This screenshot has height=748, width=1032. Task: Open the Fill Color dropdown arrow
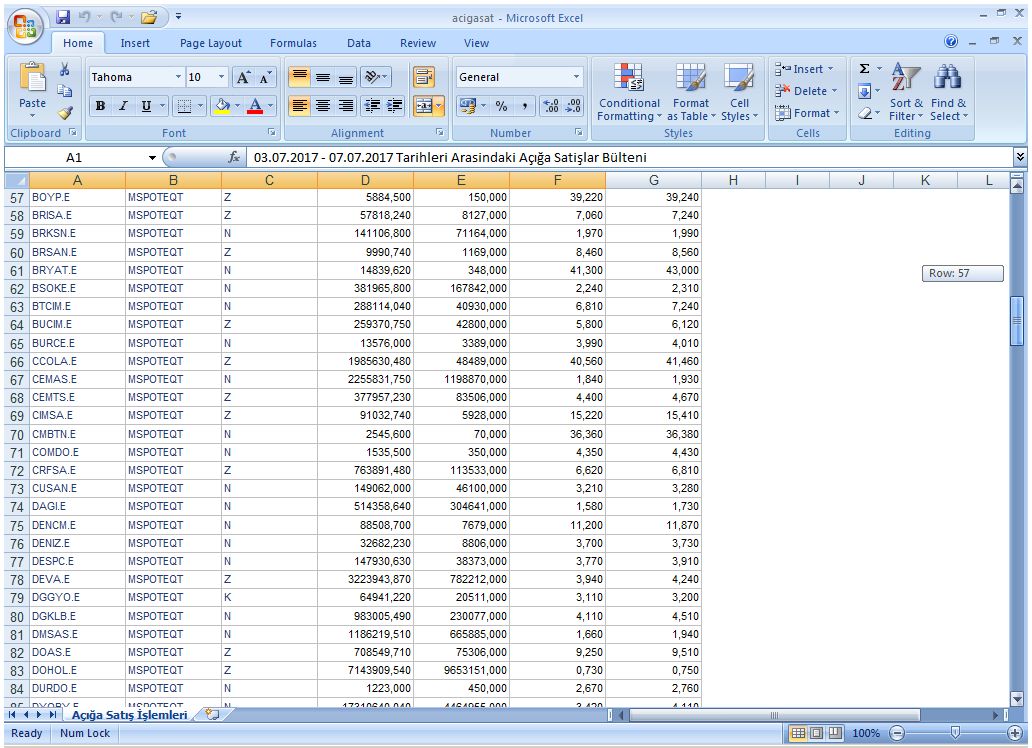click(238, 105)
